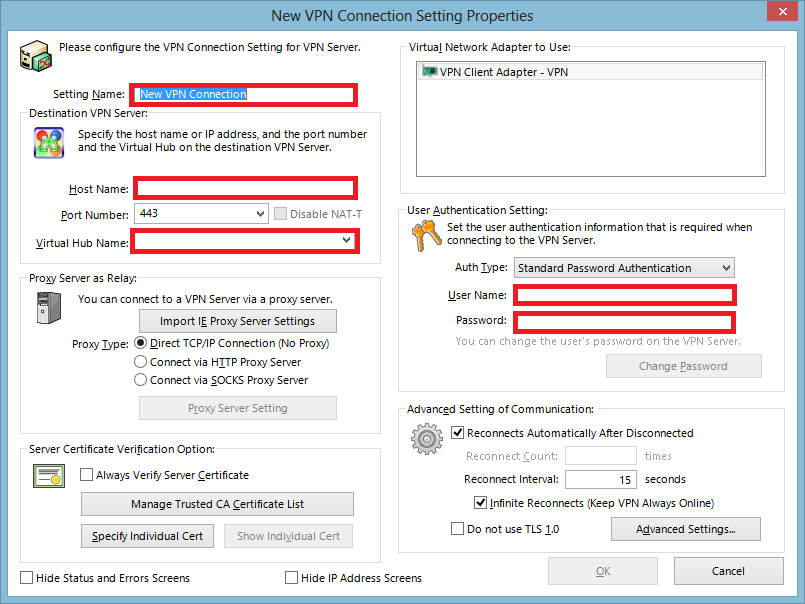Check Hide Status and Errors Screens

click(26, 578)
